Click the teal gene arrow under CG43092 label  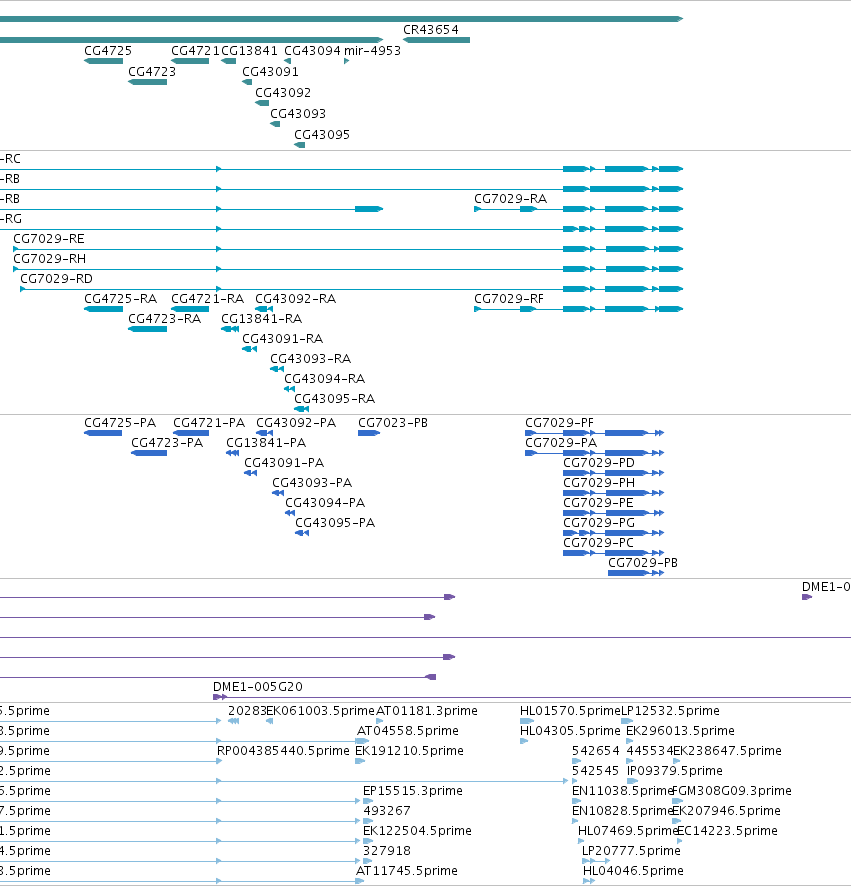(262, 103)
